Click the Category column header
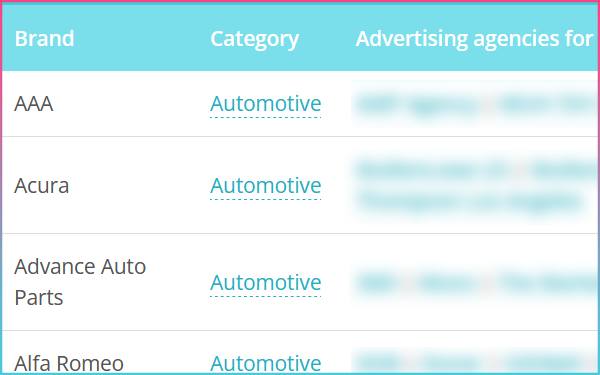Image resolution: width=600 pixels, height=375 pixels. [254, 39]
